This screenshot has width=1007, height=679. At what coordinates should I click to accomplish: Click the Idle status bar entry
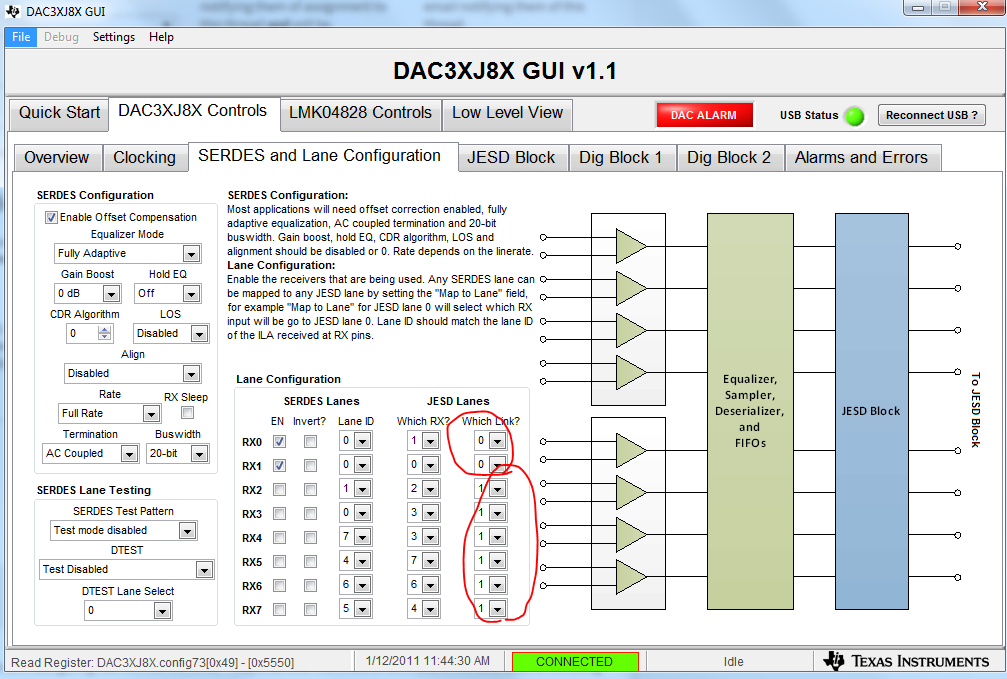tap(733, 662)
